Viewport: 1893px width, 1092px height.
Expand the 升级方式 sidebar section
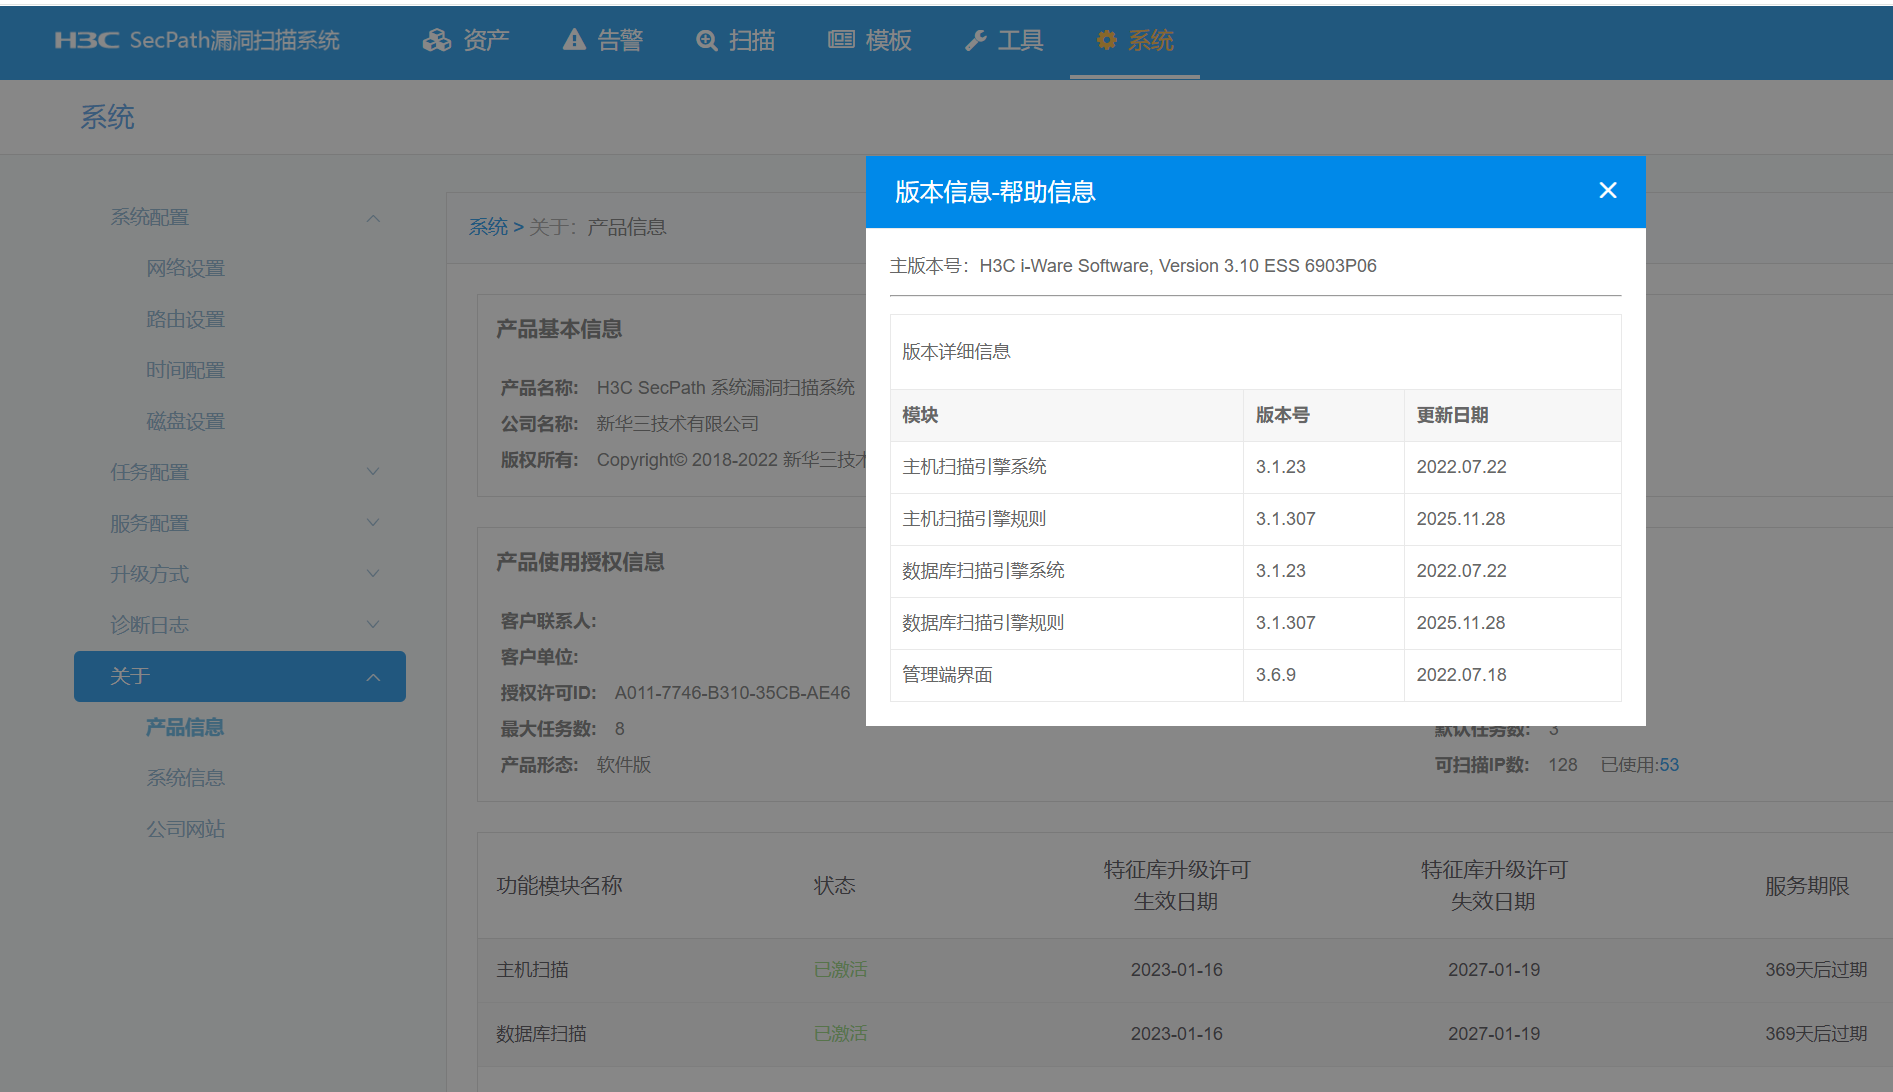click(373, 574)
